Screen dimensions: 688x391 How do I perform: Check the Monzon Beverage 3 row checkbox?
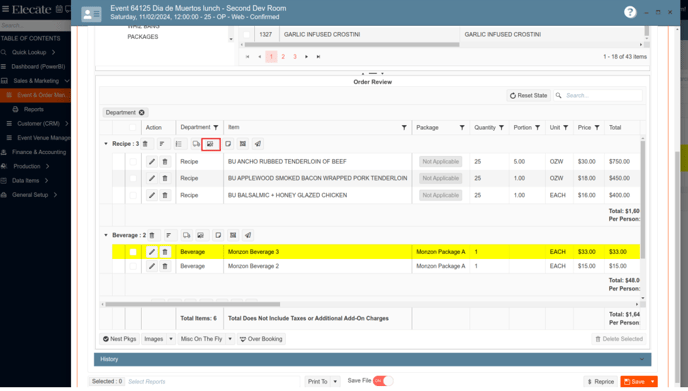coord(133,252)
